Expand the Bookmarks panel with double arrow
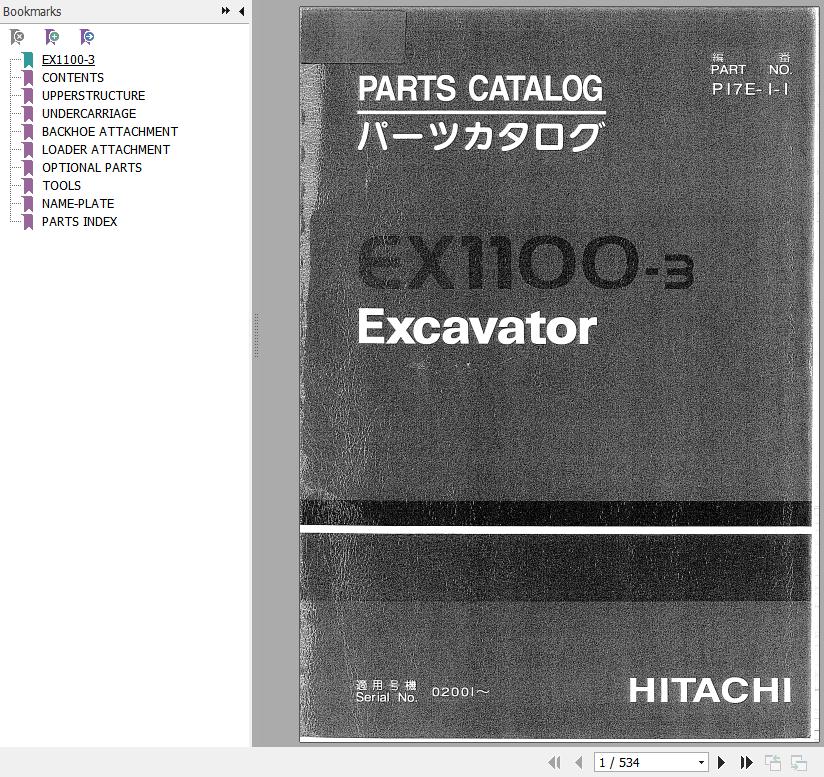The height and width of the screenshot is (777, 824). pos(225,11)
